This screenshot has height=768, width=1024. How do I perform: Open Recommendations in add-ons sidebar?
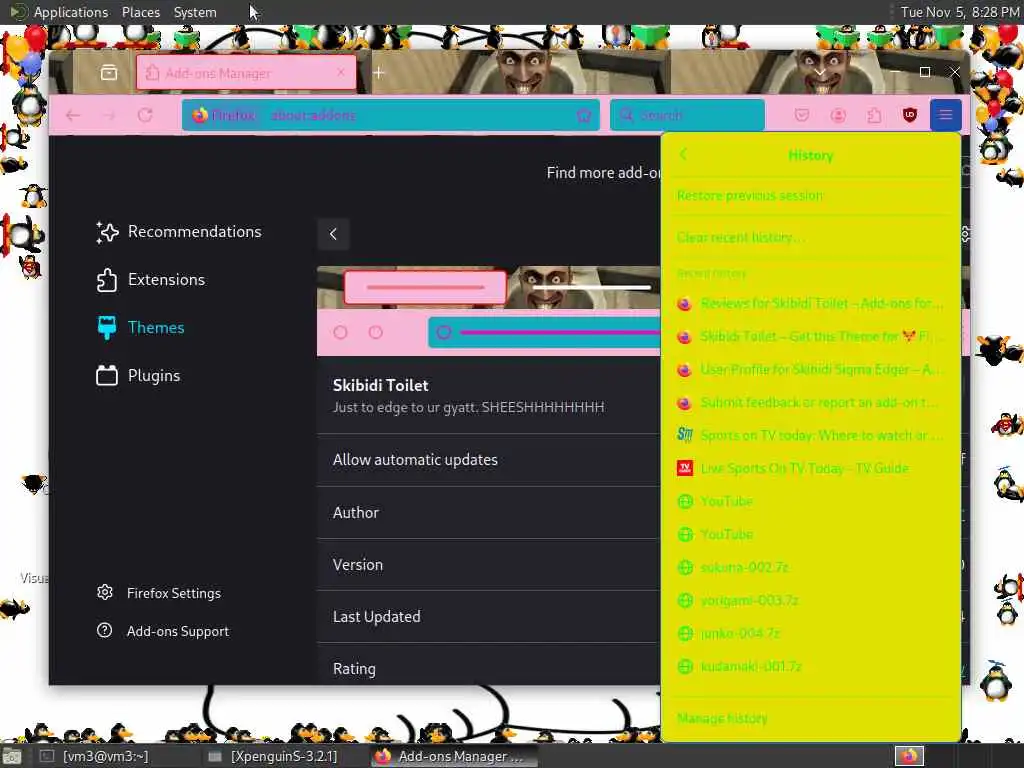pos(178,232)
